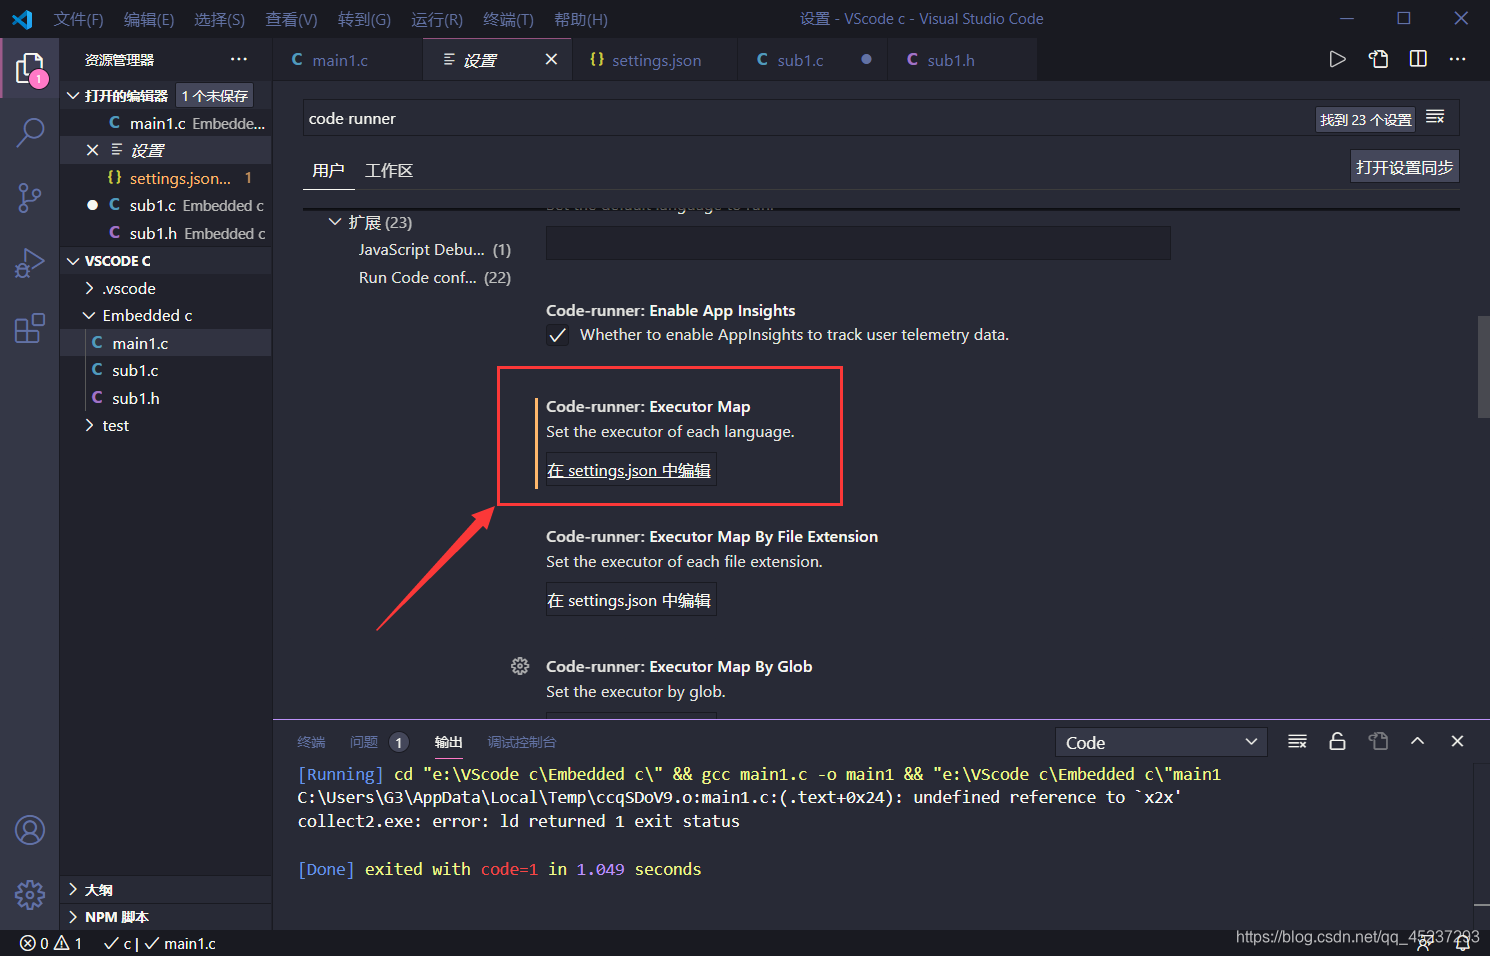Image resolution: width=1490 pixels, height=956 pixels.
Task: Click the Open Settings (JSON) icon
Action: click(1379, 59)
